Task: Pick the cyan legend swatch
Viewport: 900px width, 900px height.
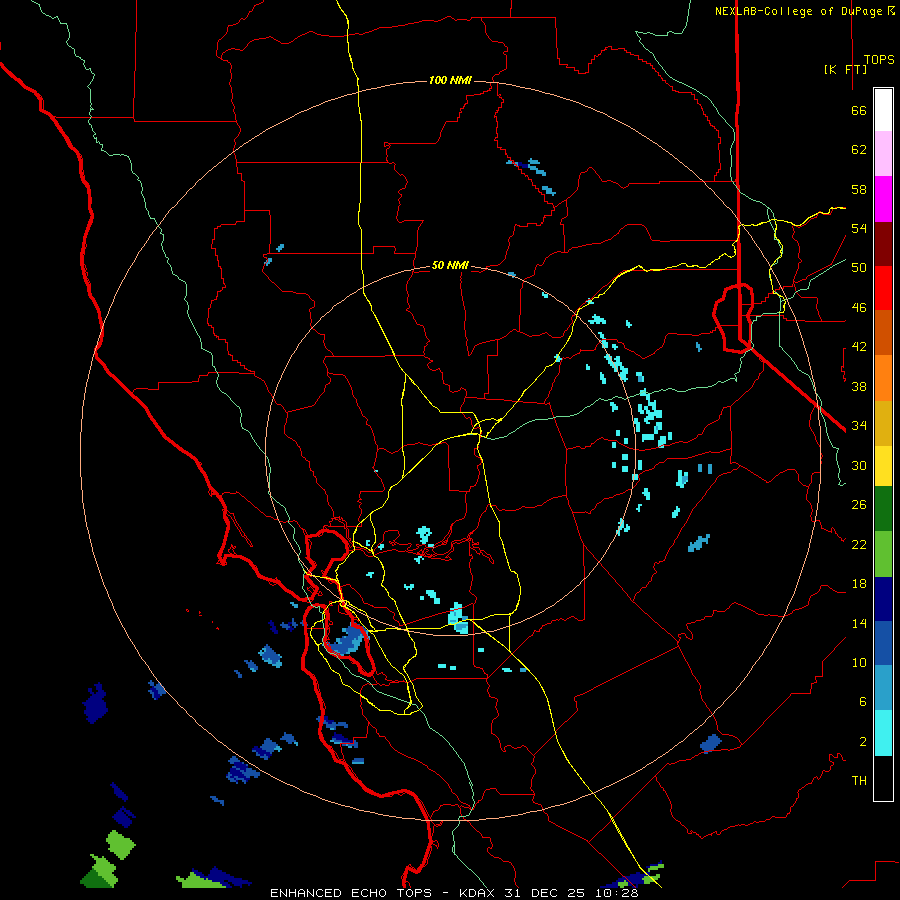Action: pyautogui.click(x=883, y=733)
